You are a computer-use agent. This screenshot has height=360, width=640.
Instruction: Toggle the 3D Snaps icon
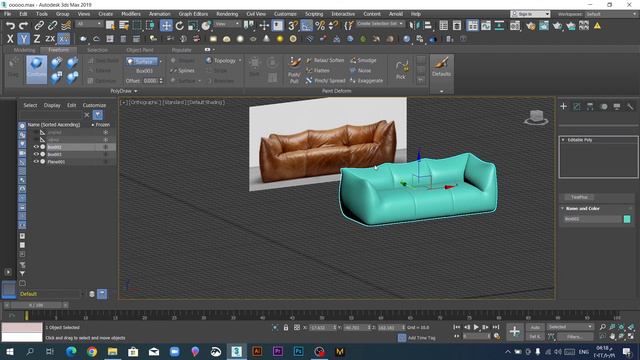[293, 26]
